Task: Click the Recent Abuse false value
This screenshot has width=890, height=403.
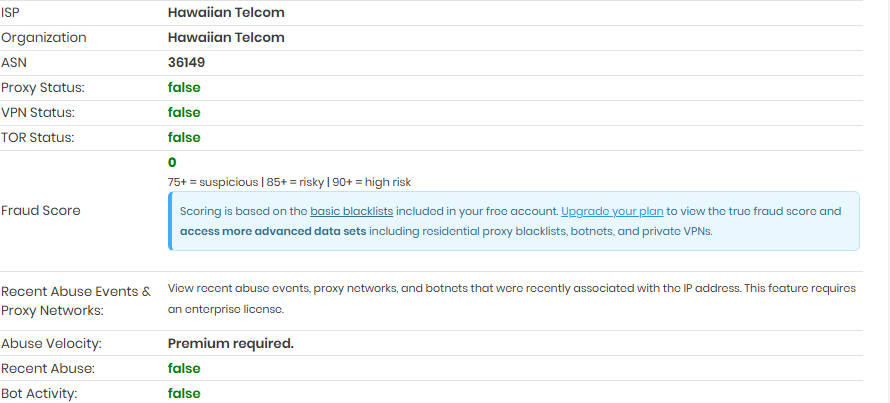Action: coord(184,368)
